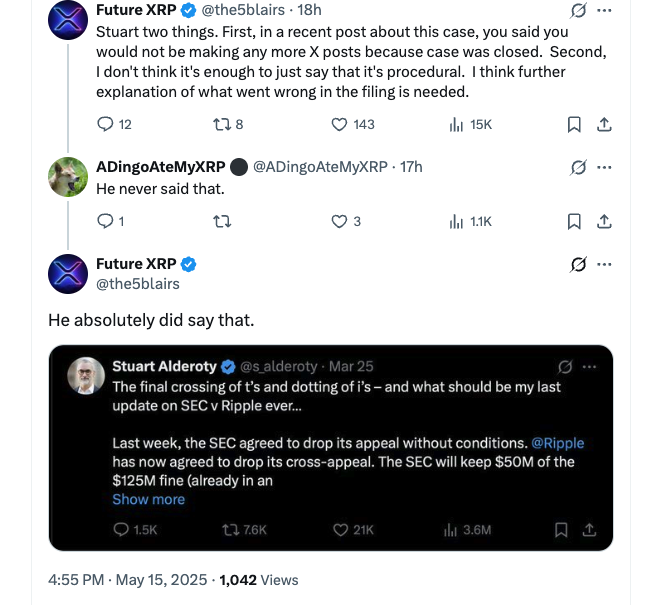View analytics showing 15K views
This screenshot has width=657, height=605.
pos(457,124)
